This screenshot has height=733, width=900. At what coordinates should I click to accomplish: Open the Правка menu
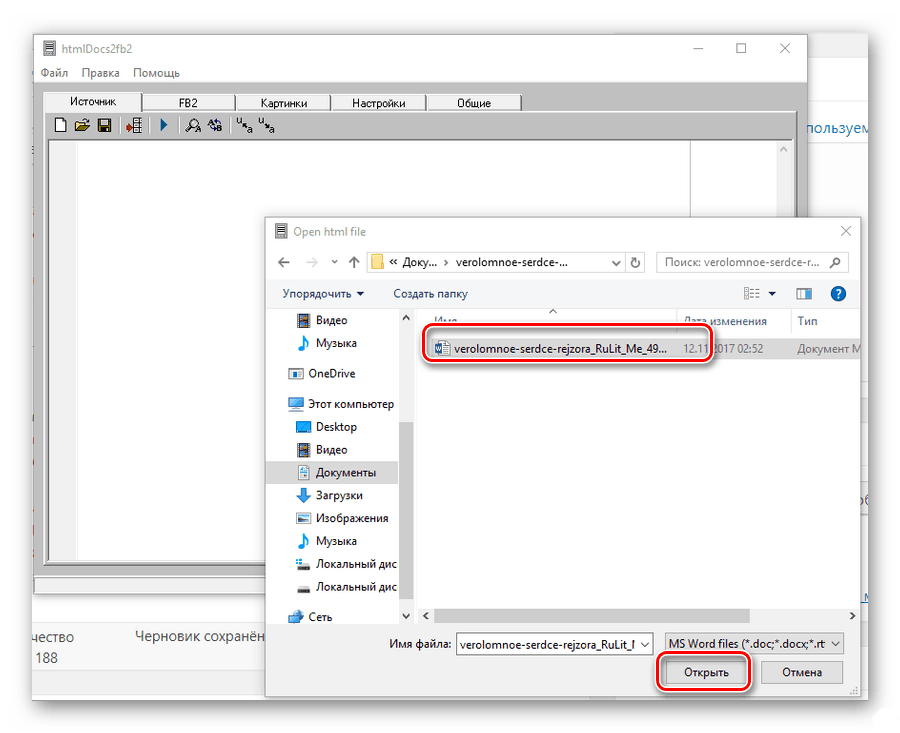100,73
